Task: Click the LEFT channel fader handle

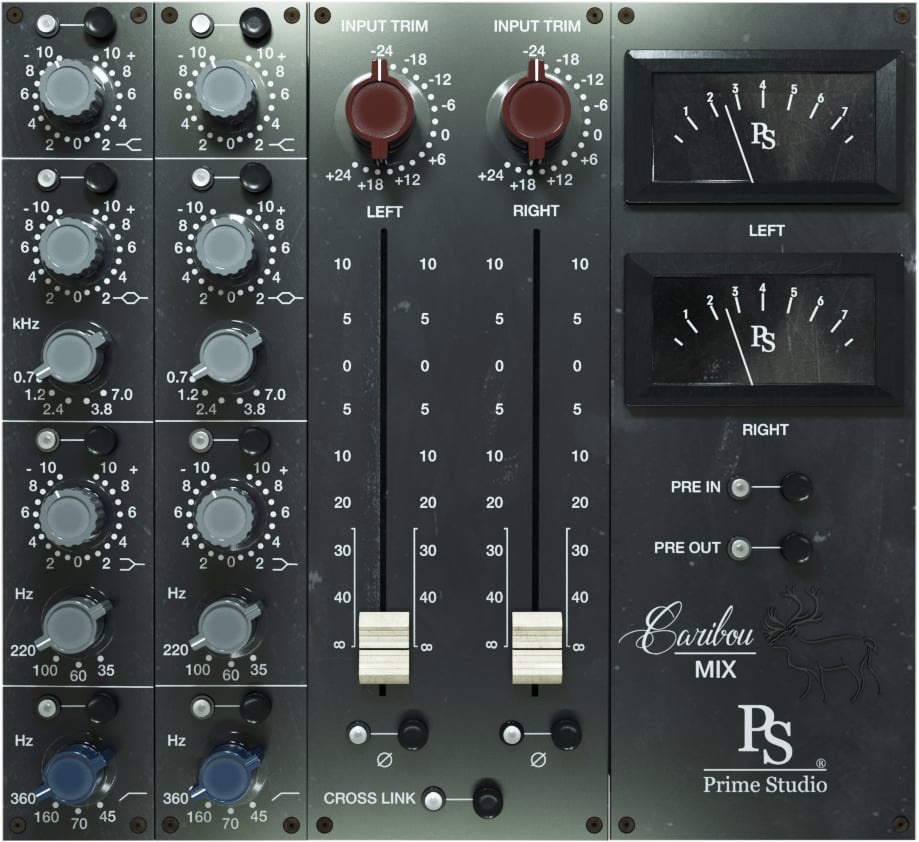Action: tap(383, 646)
